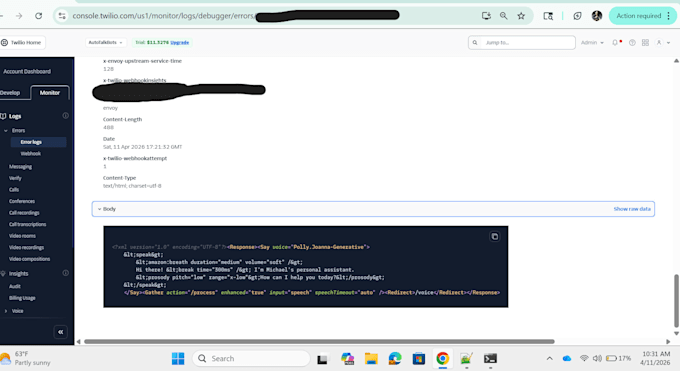This screenshot has height=371, width=680.
Task: Open the weather widget showing 63°F
Action: (x=26, y=358)
